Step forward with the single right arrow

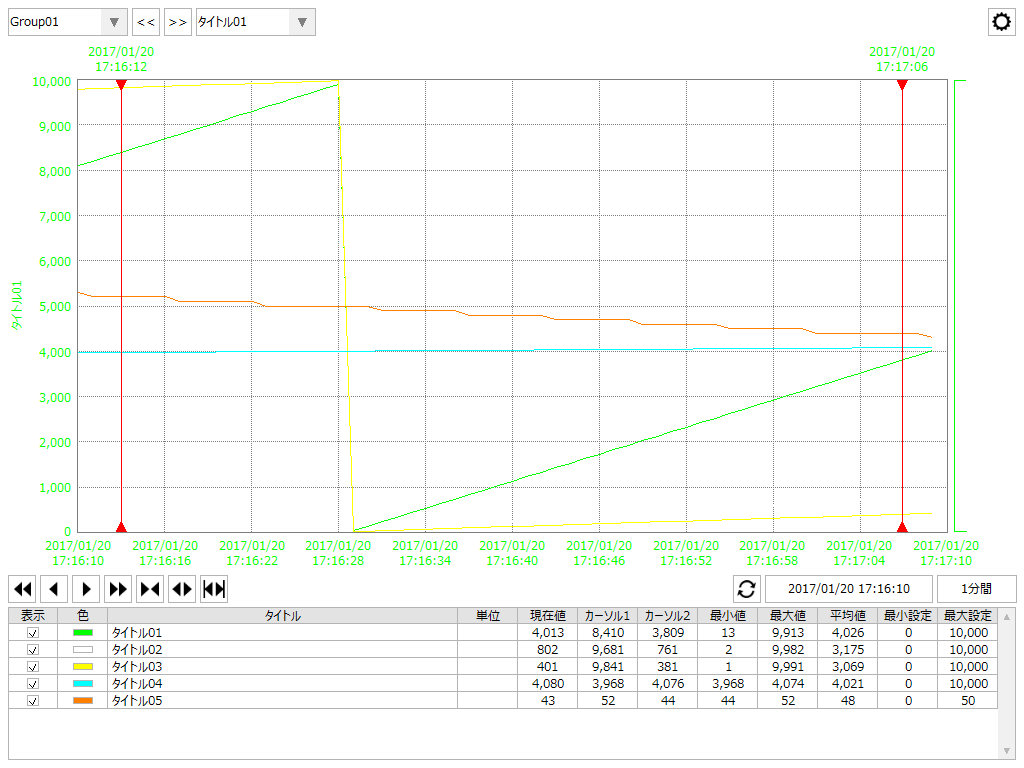pyautogui.click(x=86, y=589)
